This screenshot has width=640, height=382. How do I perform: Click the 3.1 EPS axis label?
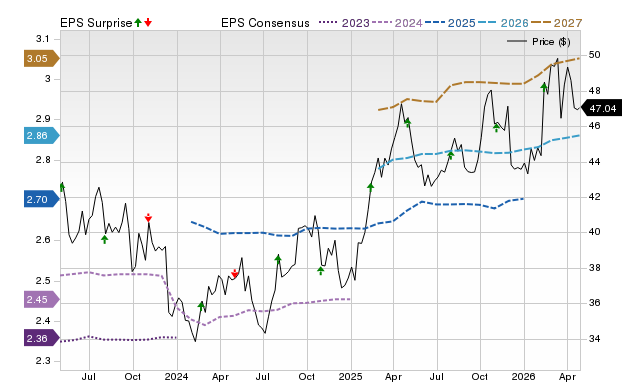pyautogui.click(x=43, y=39)
